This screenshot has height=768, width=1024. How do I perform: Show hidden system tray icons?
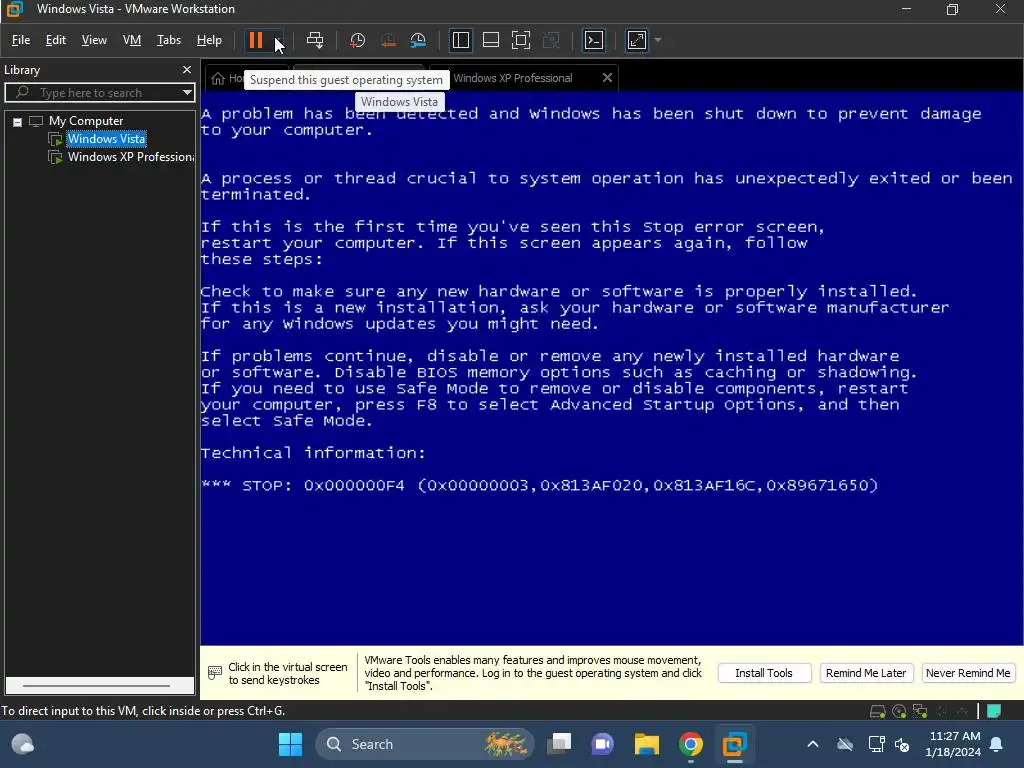[x=813, y=744]
